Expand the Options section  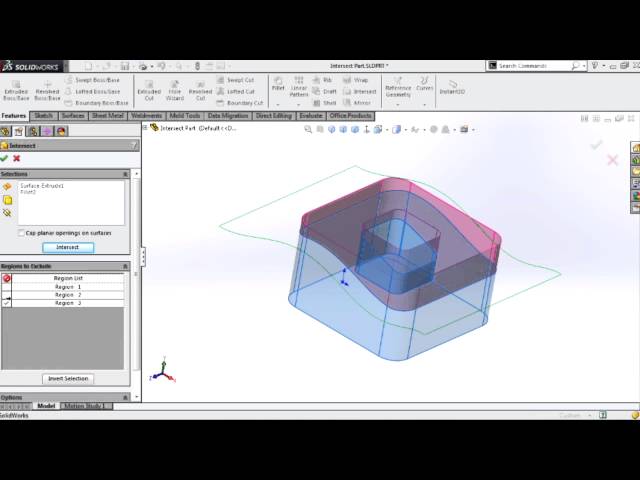[x=126, y=397]
